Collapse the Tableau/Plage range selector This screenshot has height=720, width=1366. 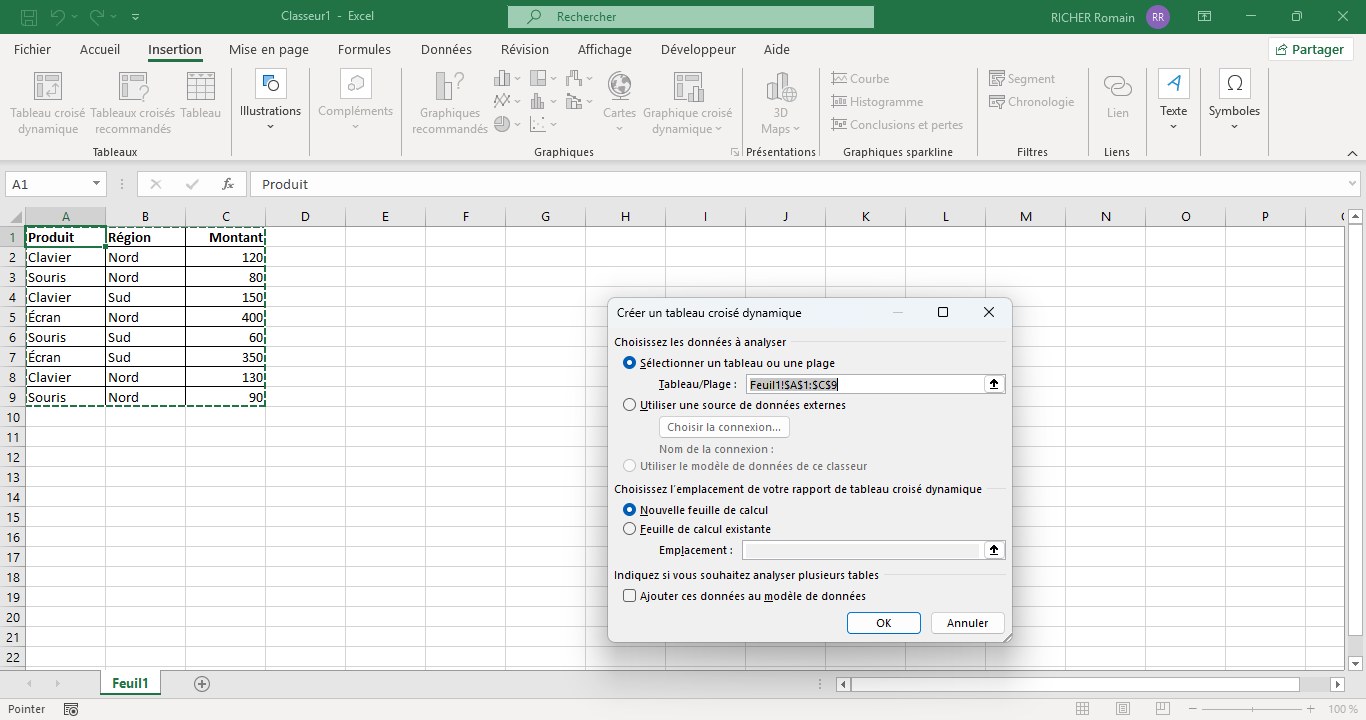tap(994, 384)
